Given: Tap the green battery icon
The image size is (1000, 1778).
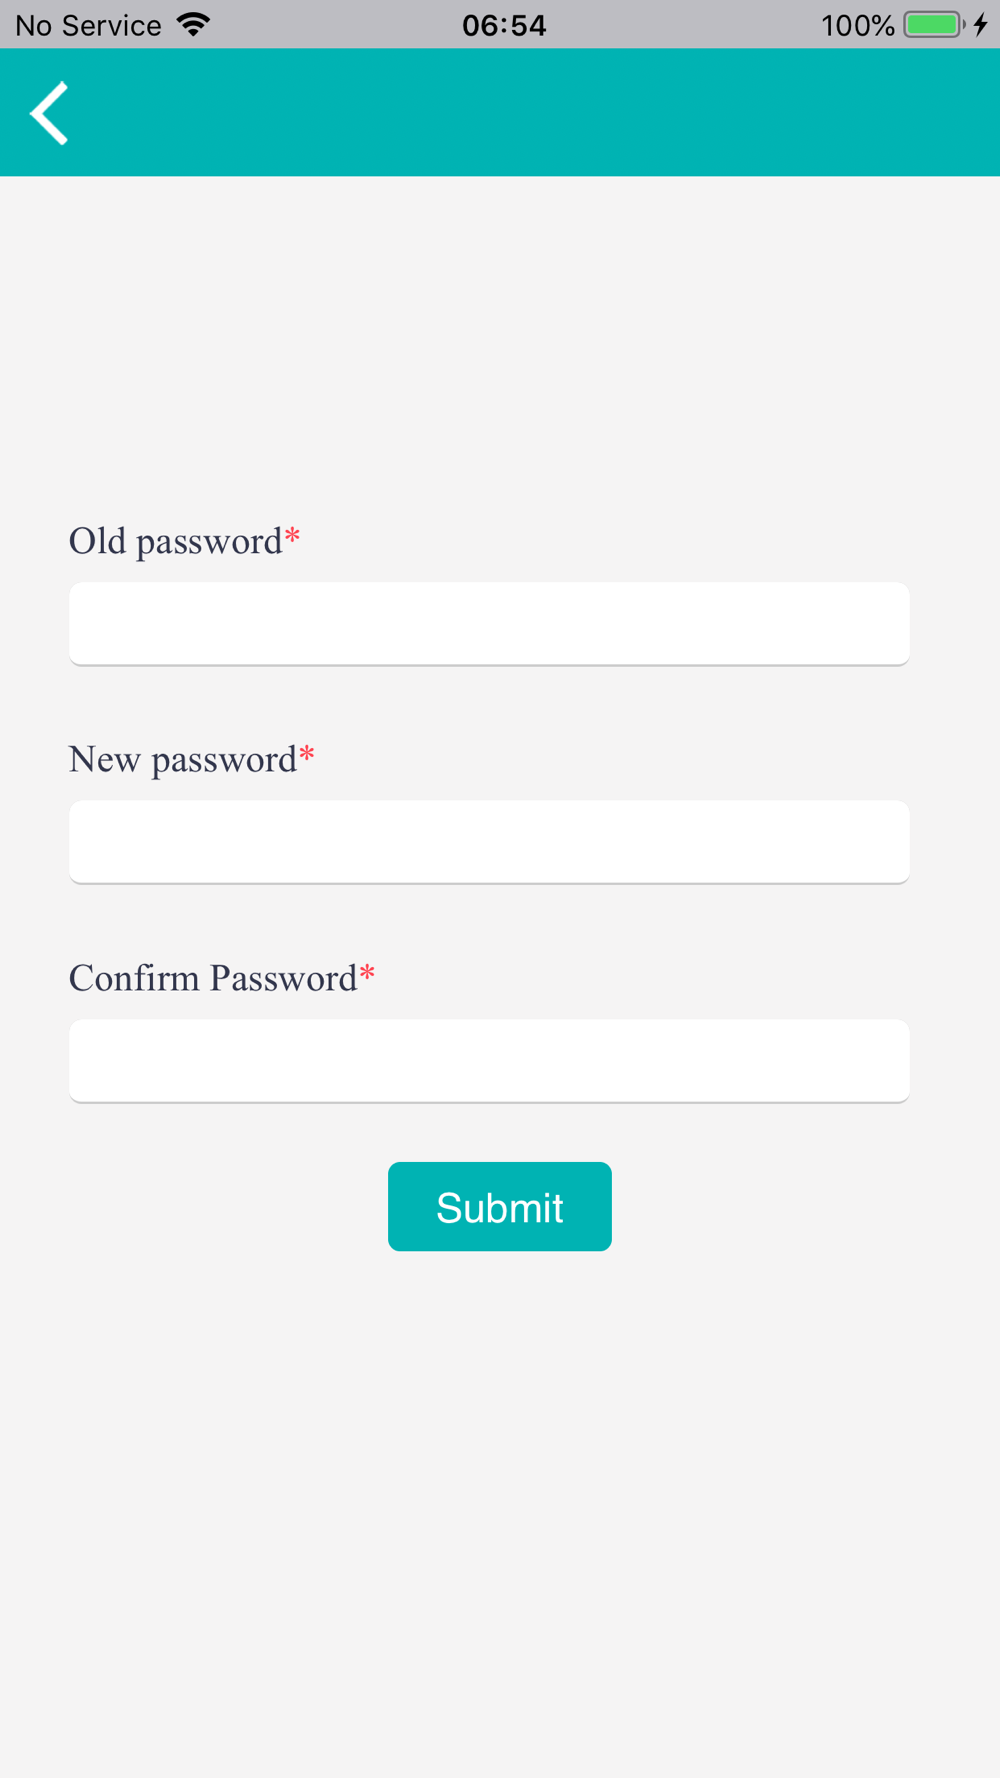Looking at the screenshot, I should [934, 24].
